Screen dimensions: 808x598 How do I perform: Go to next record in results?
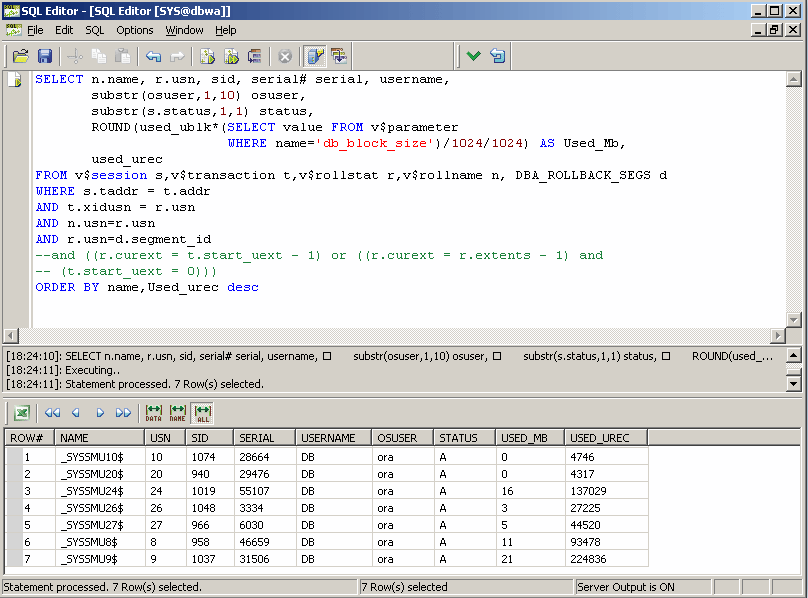click(x=100, y=412)
